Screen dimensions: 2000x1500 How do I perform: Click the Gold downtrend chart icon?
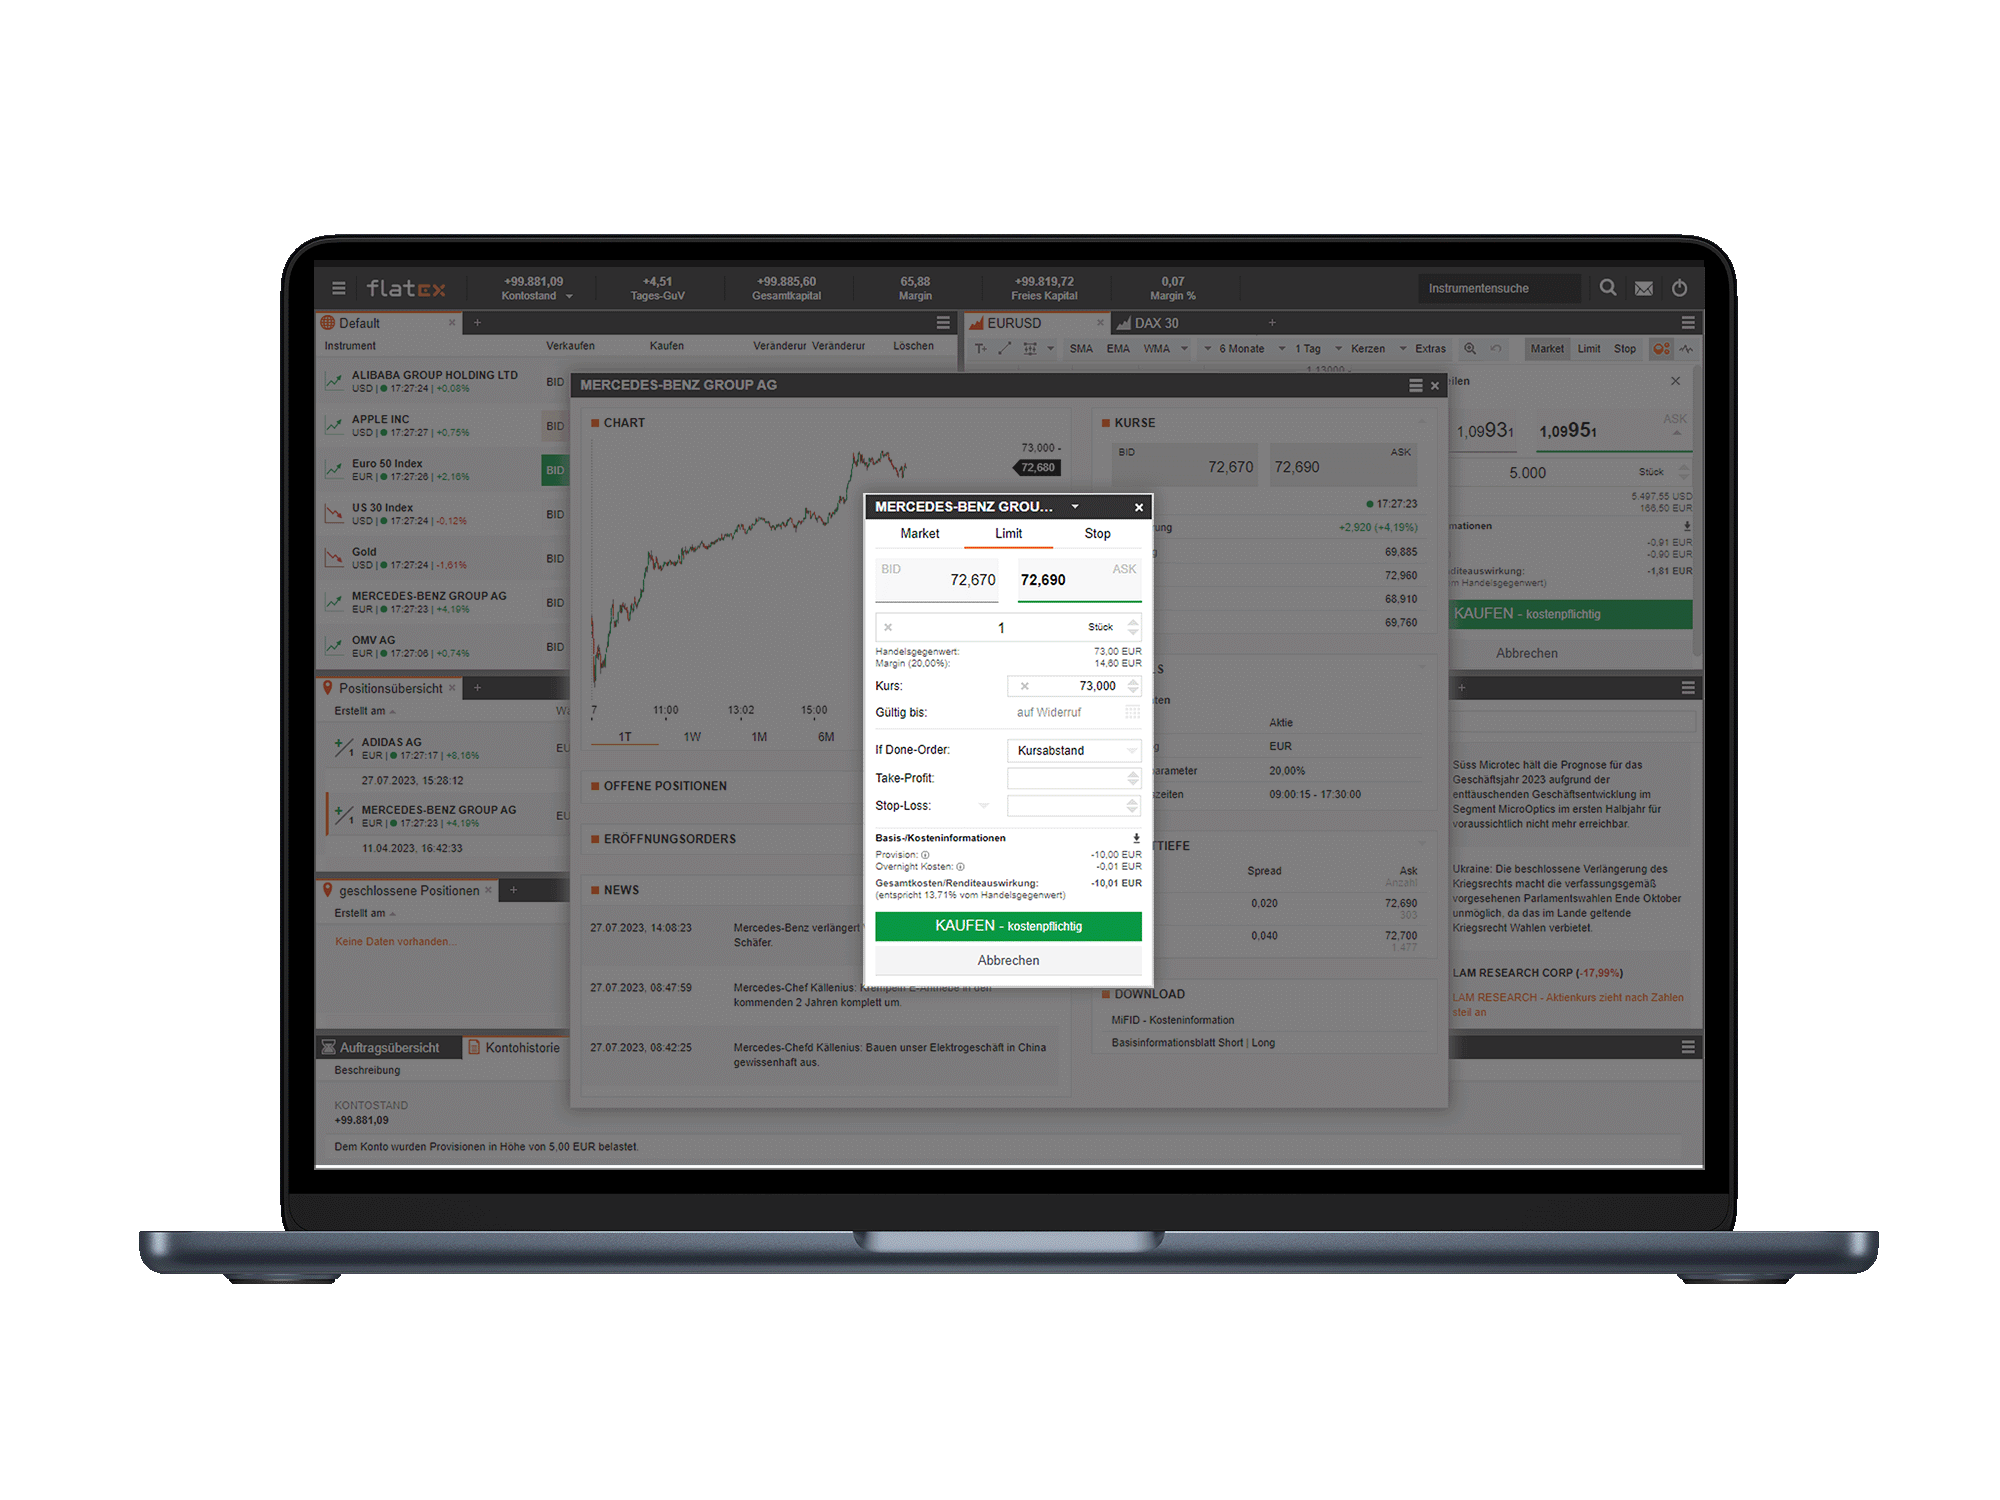pyautogui.click(x=334, y=557)
